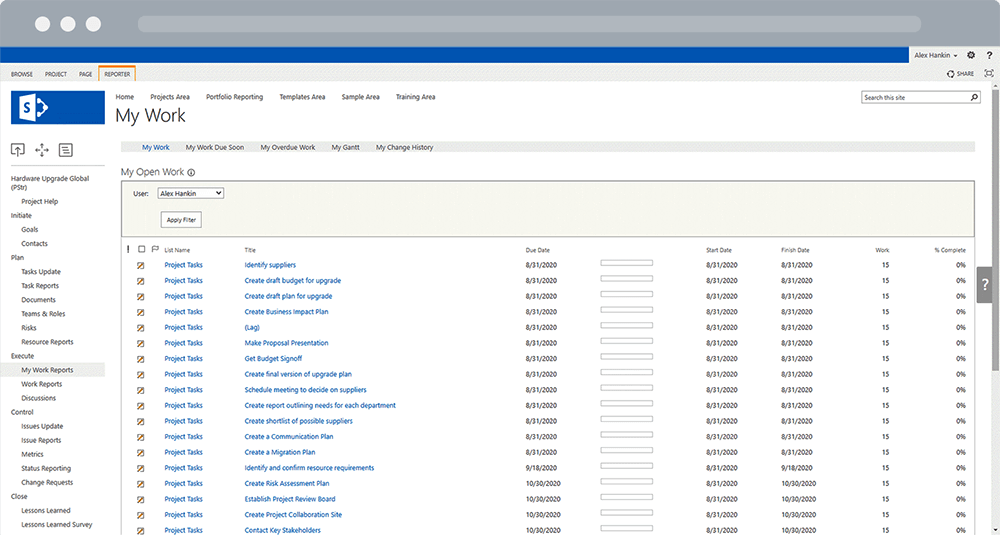The width and height of the screenshot is (1000, 535).
Task: Toggle the select-all checkbox in list header
Action: [x=142, y=250]
